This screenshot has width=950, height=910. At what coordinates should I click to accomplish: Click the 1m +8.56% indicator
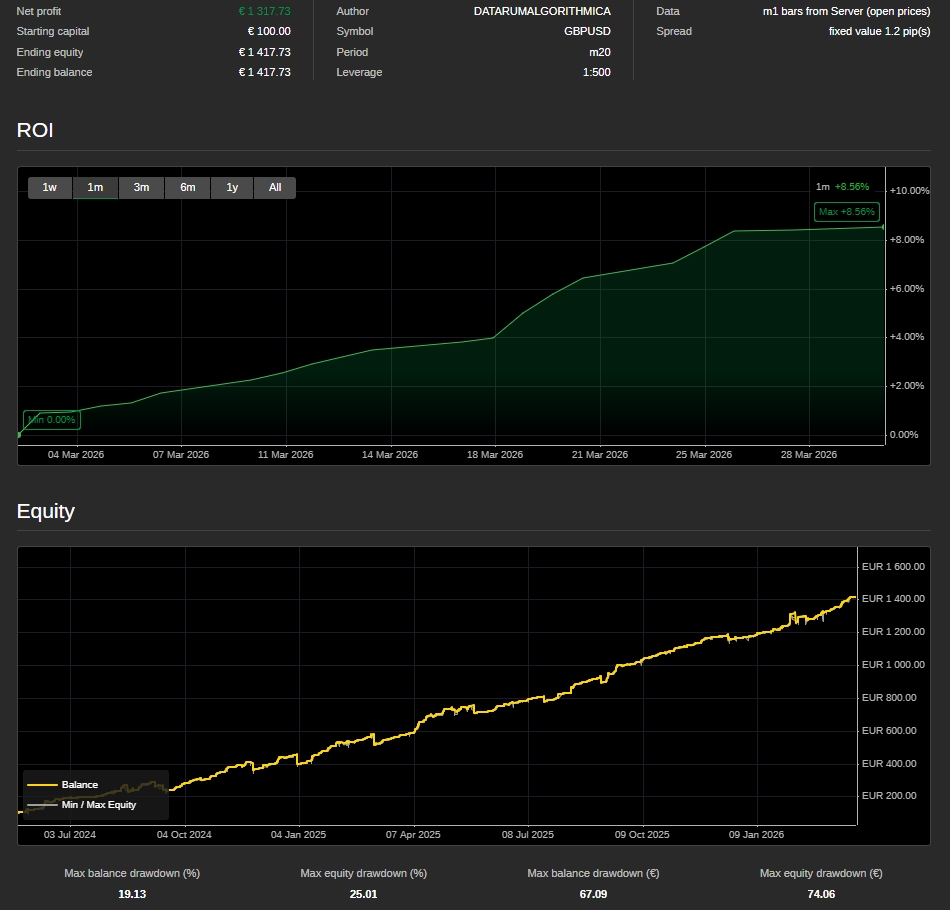pyautogui.click(x=842, y=187)
